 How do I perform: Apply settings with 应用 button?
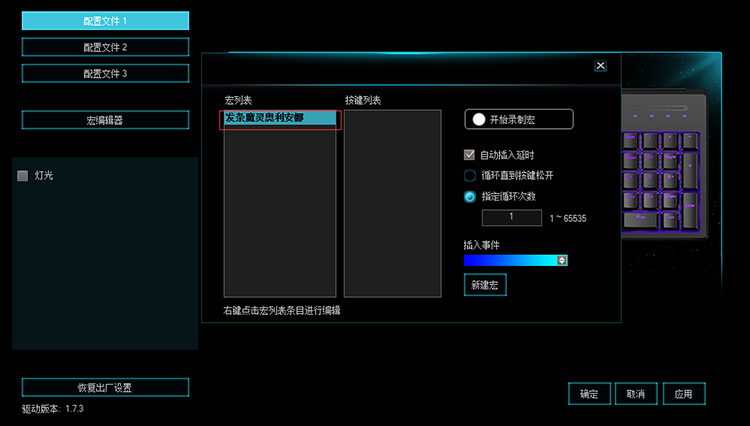click(x=684, y=394)
